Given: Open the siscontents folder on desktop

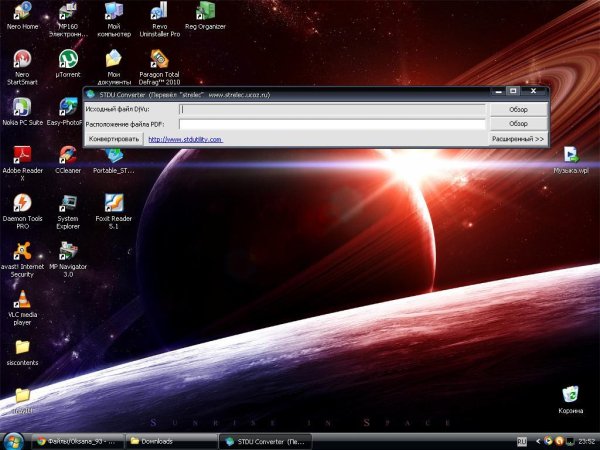Looking at the screenshot, I should 22,352.
